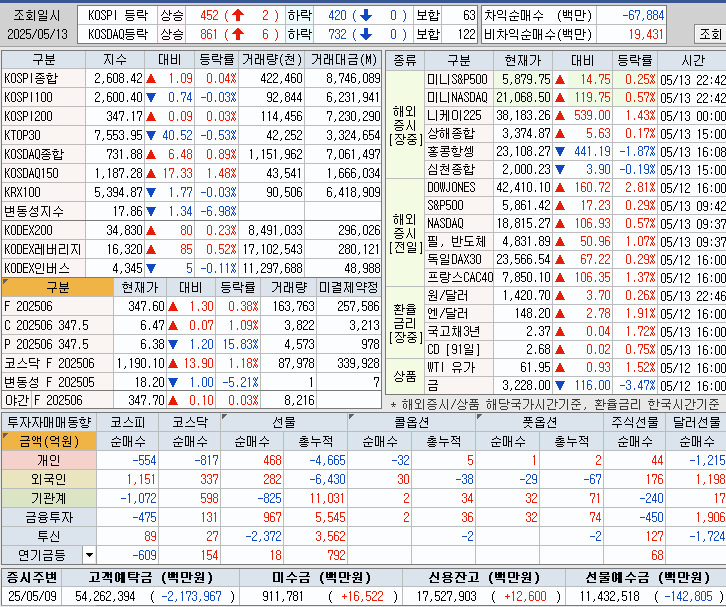Viewport: 726px width, 607px height.
Task: Click the blue down triangle in 홍콩항셍 row
Action: [560, 152]
